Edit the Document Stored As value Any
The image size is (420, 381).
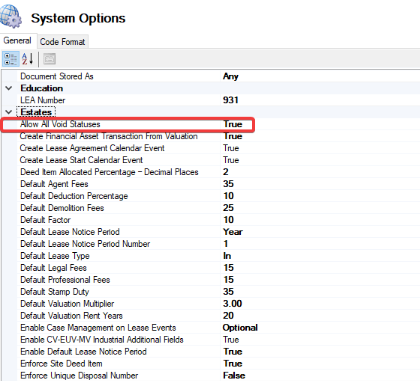231,76
